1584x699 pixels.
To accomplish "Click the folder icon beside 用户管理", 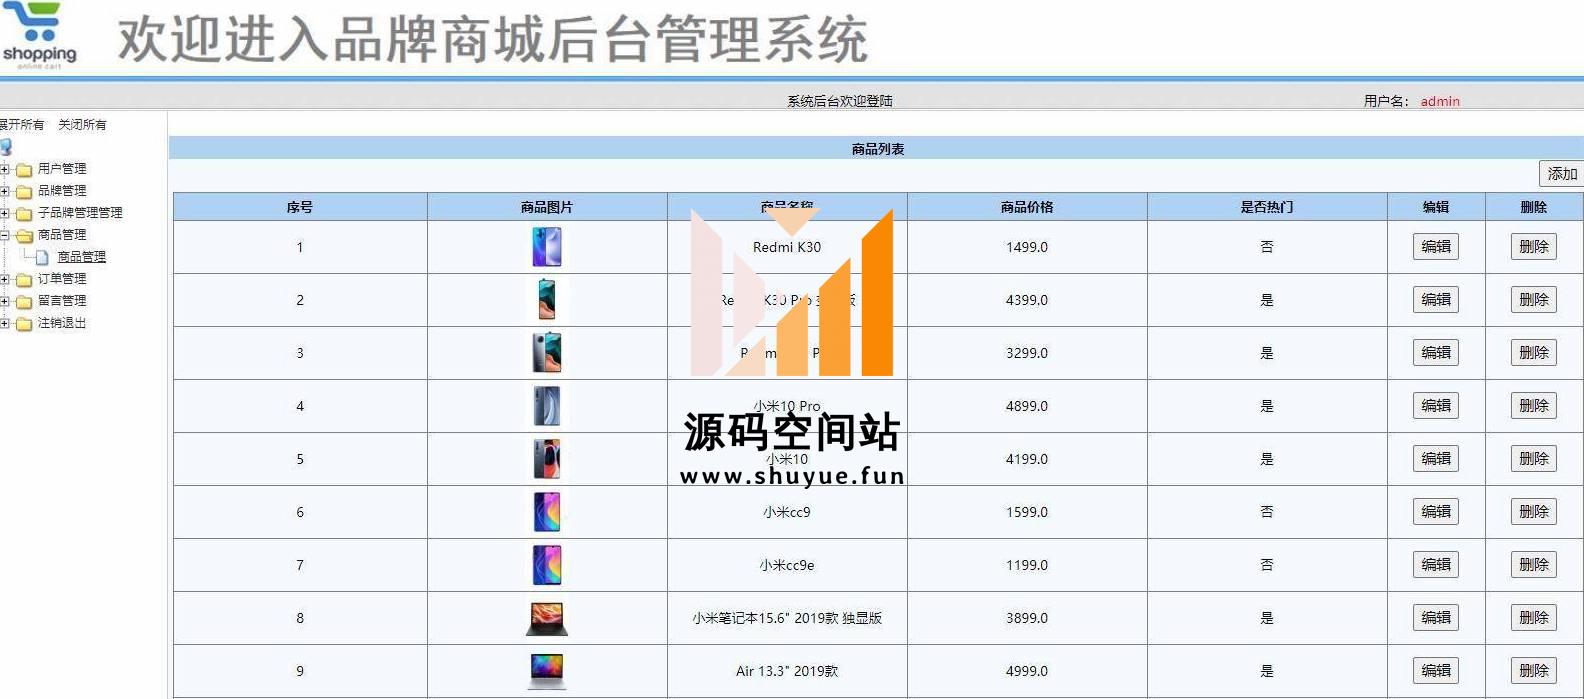I will (x=24, y=169).
